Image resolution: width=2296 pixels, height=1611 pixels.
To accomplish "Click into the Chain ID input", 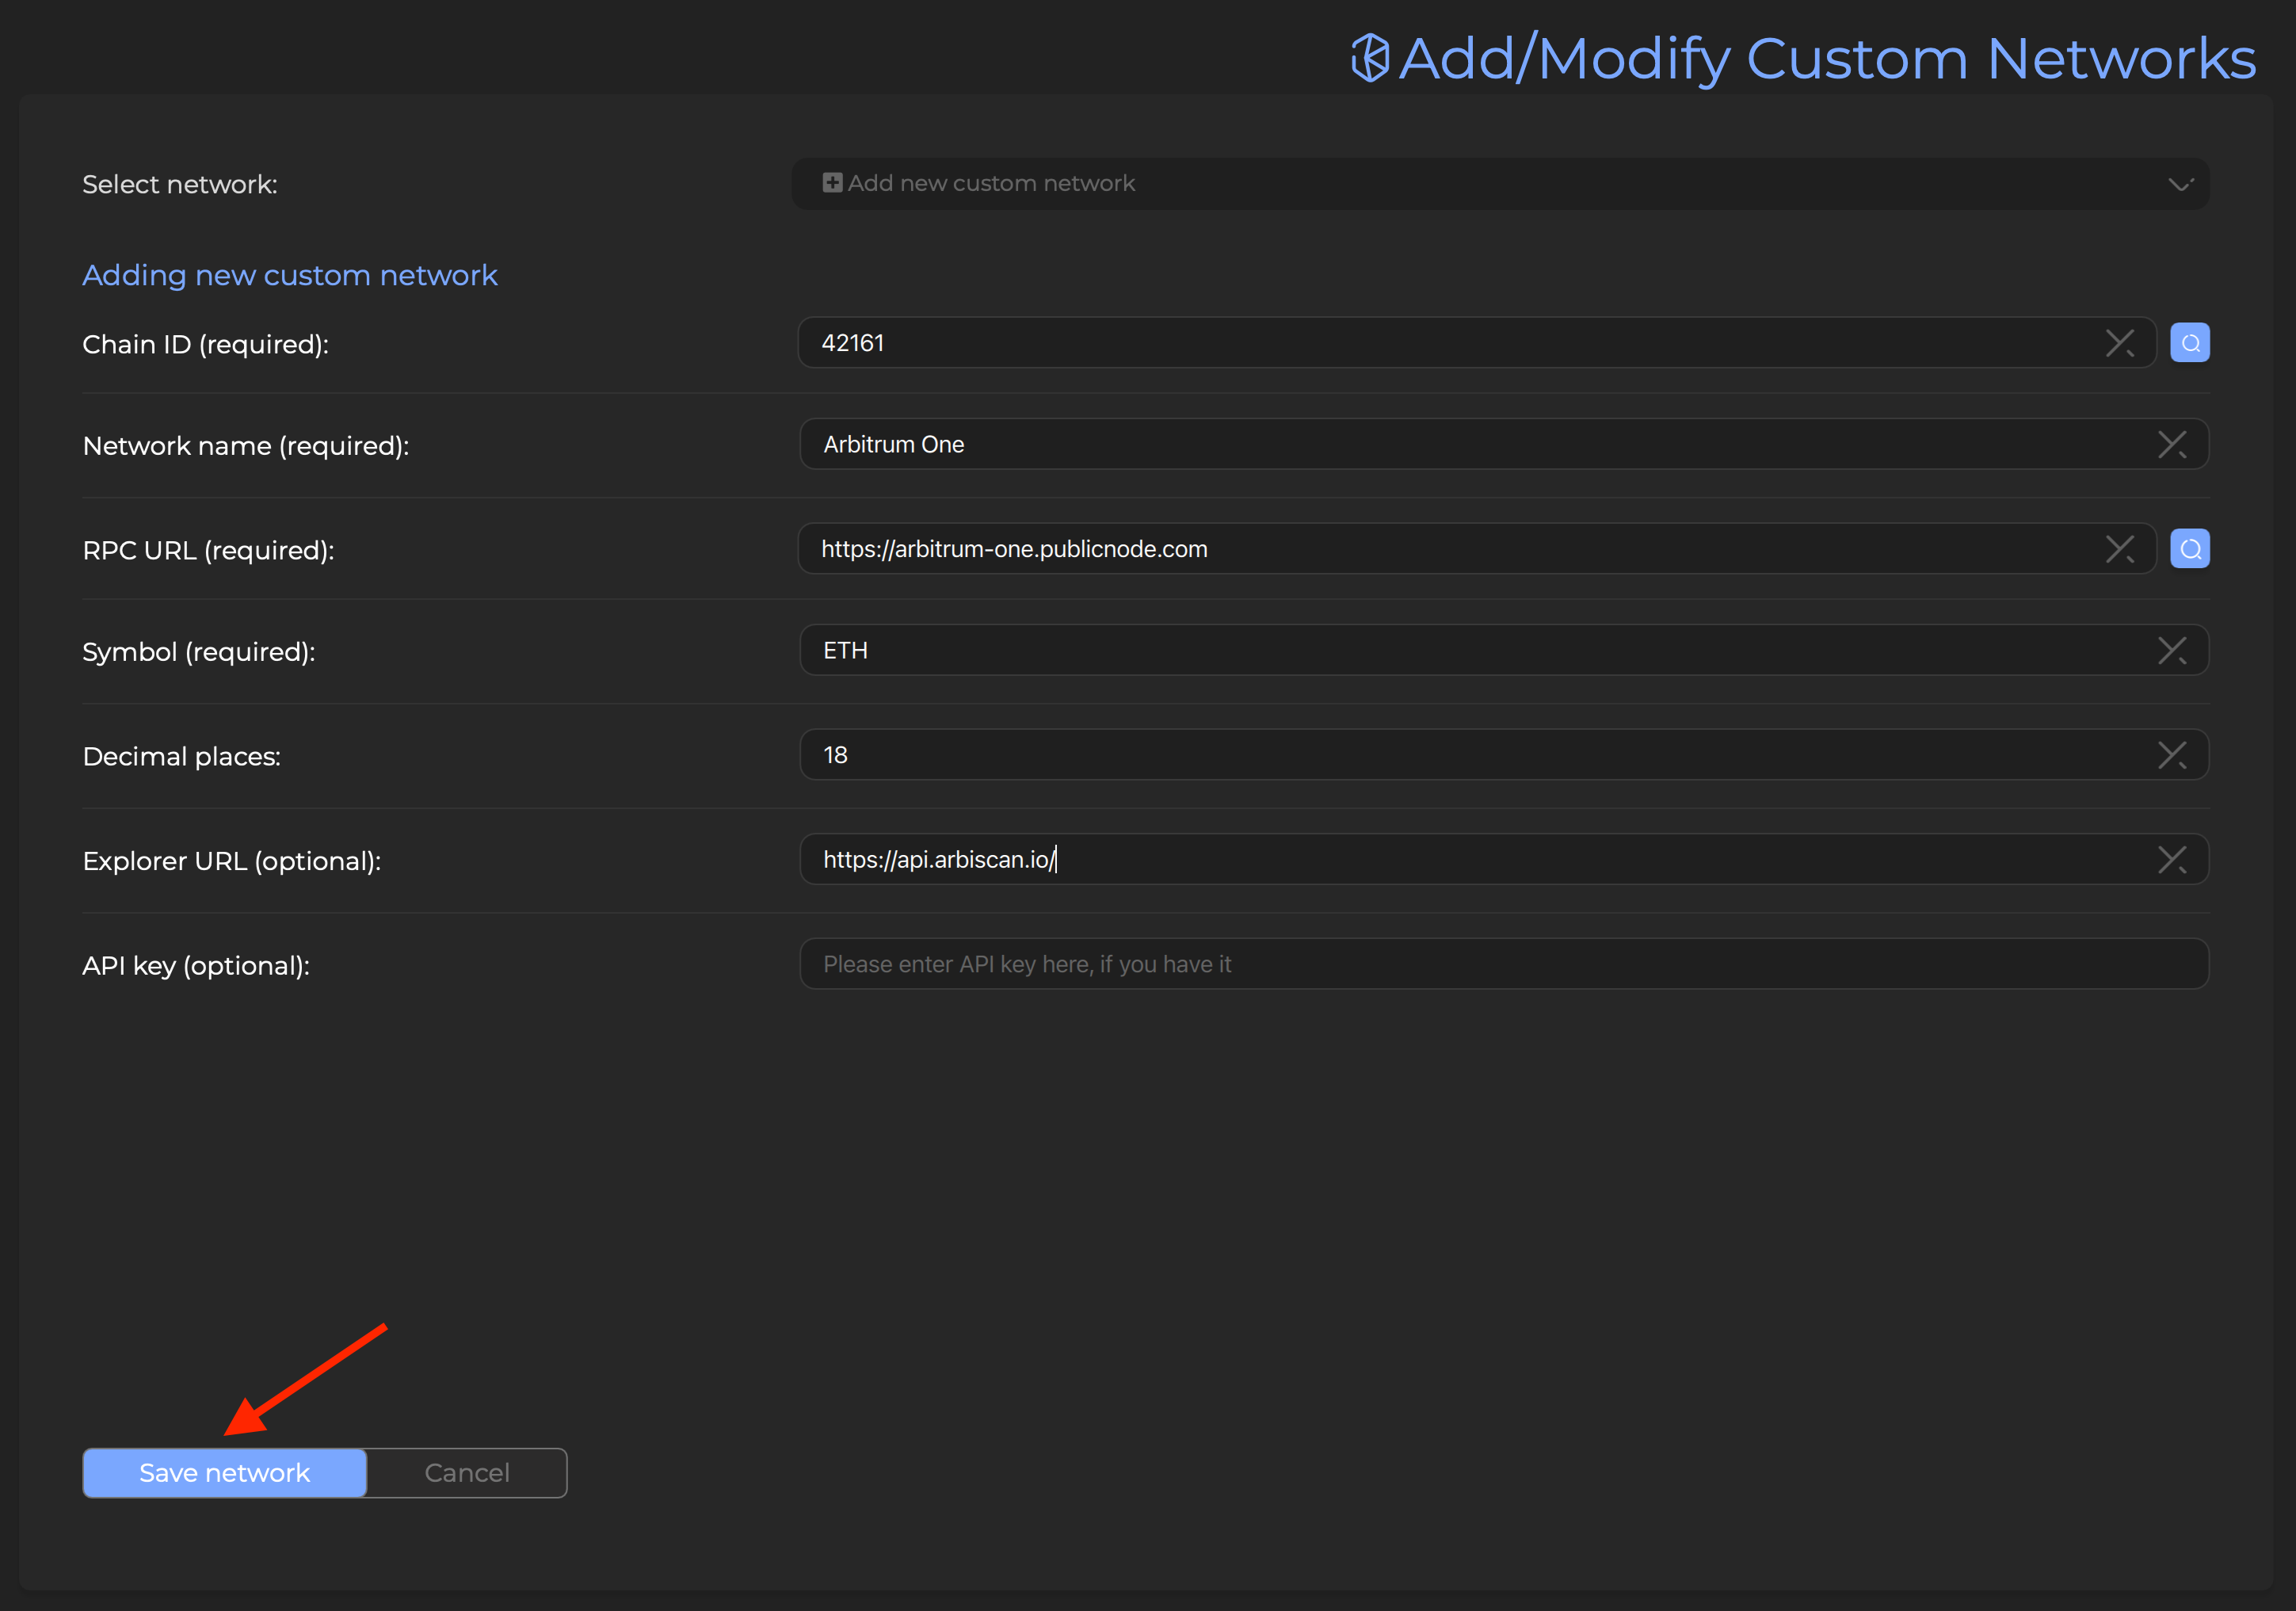I will (x=1400, y=343).
